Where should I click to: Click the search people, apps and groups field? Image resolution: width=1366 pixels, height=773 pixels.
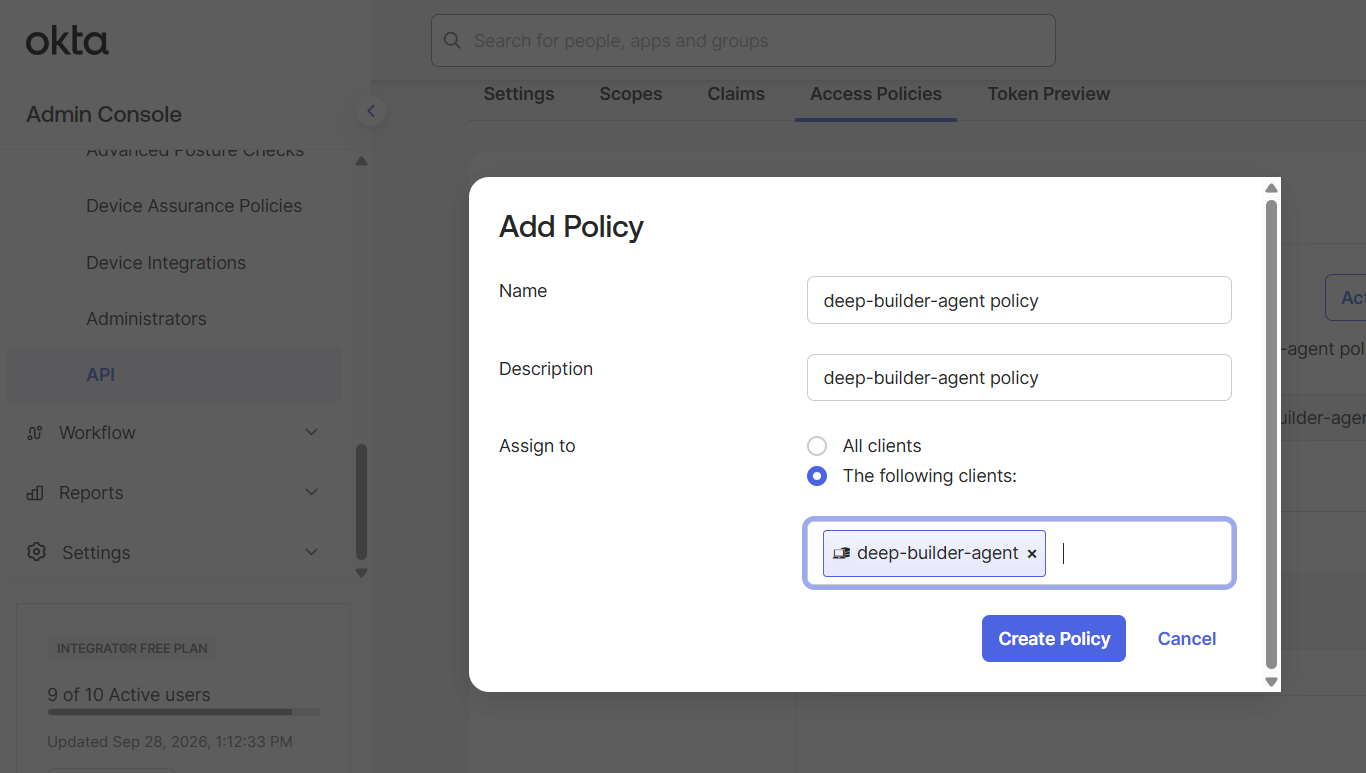coord(743,41)
